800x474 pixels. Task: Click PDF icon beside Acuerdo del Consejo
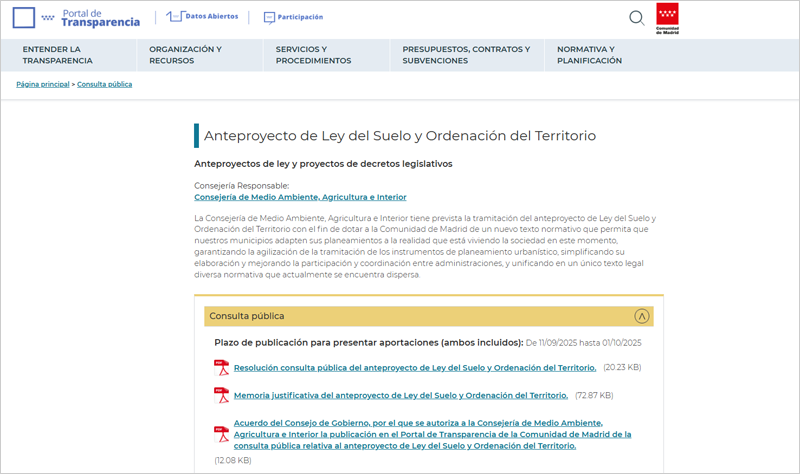click(x=222, y=434)
